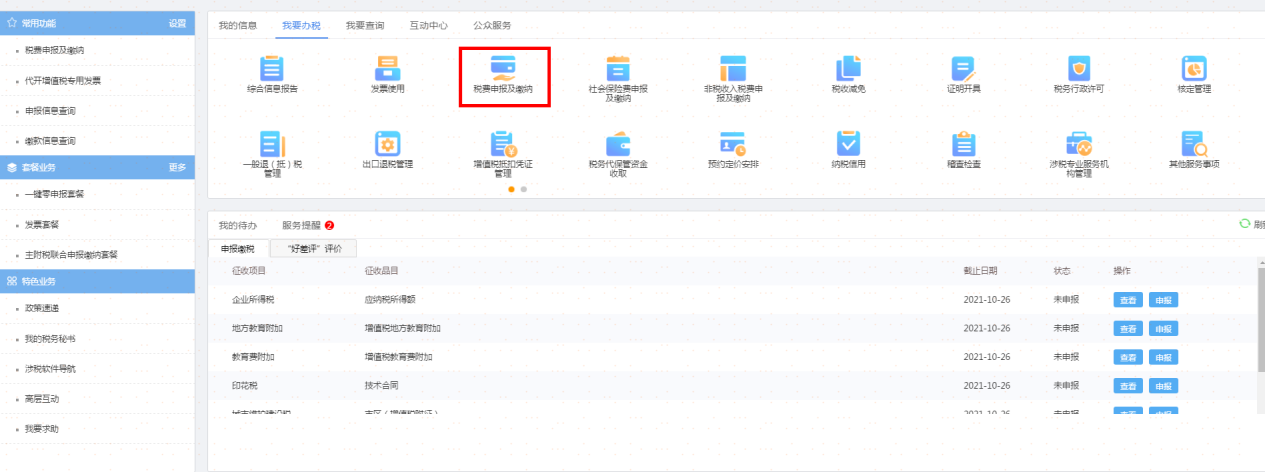Go to the second icon page dot

523,189
